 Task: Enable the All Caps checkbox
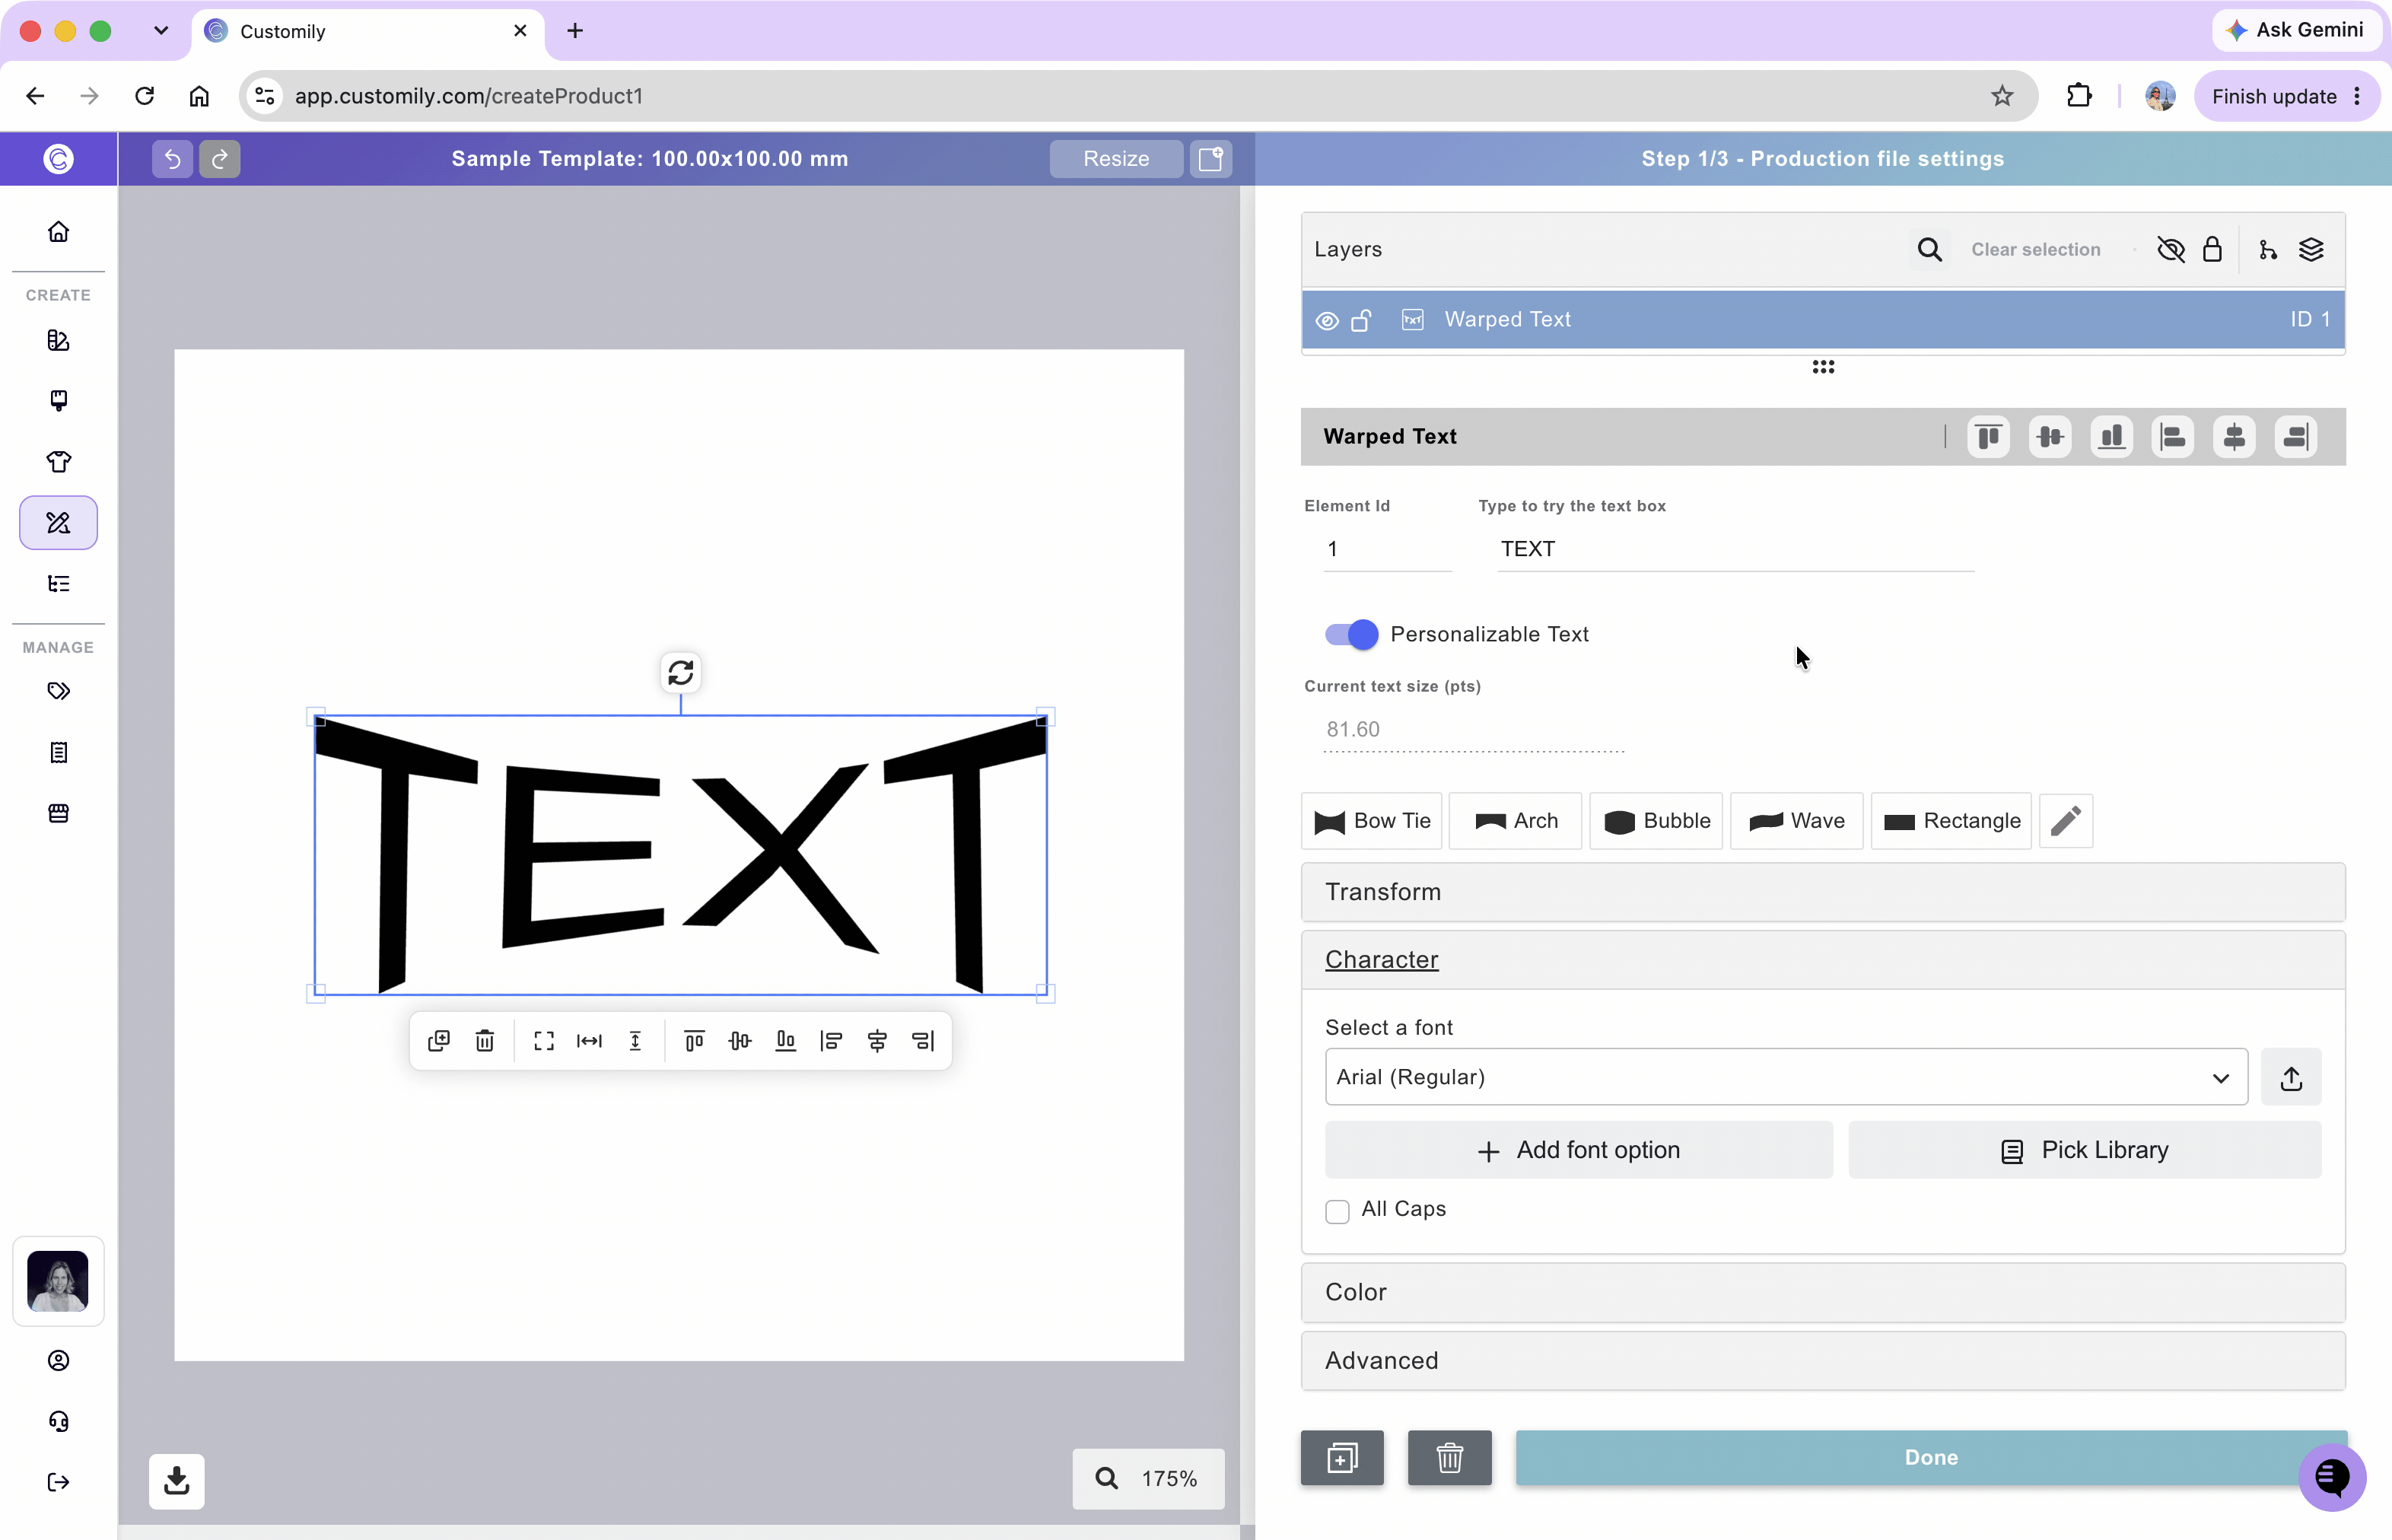pyautogui.click(x=1337, y=1212)
